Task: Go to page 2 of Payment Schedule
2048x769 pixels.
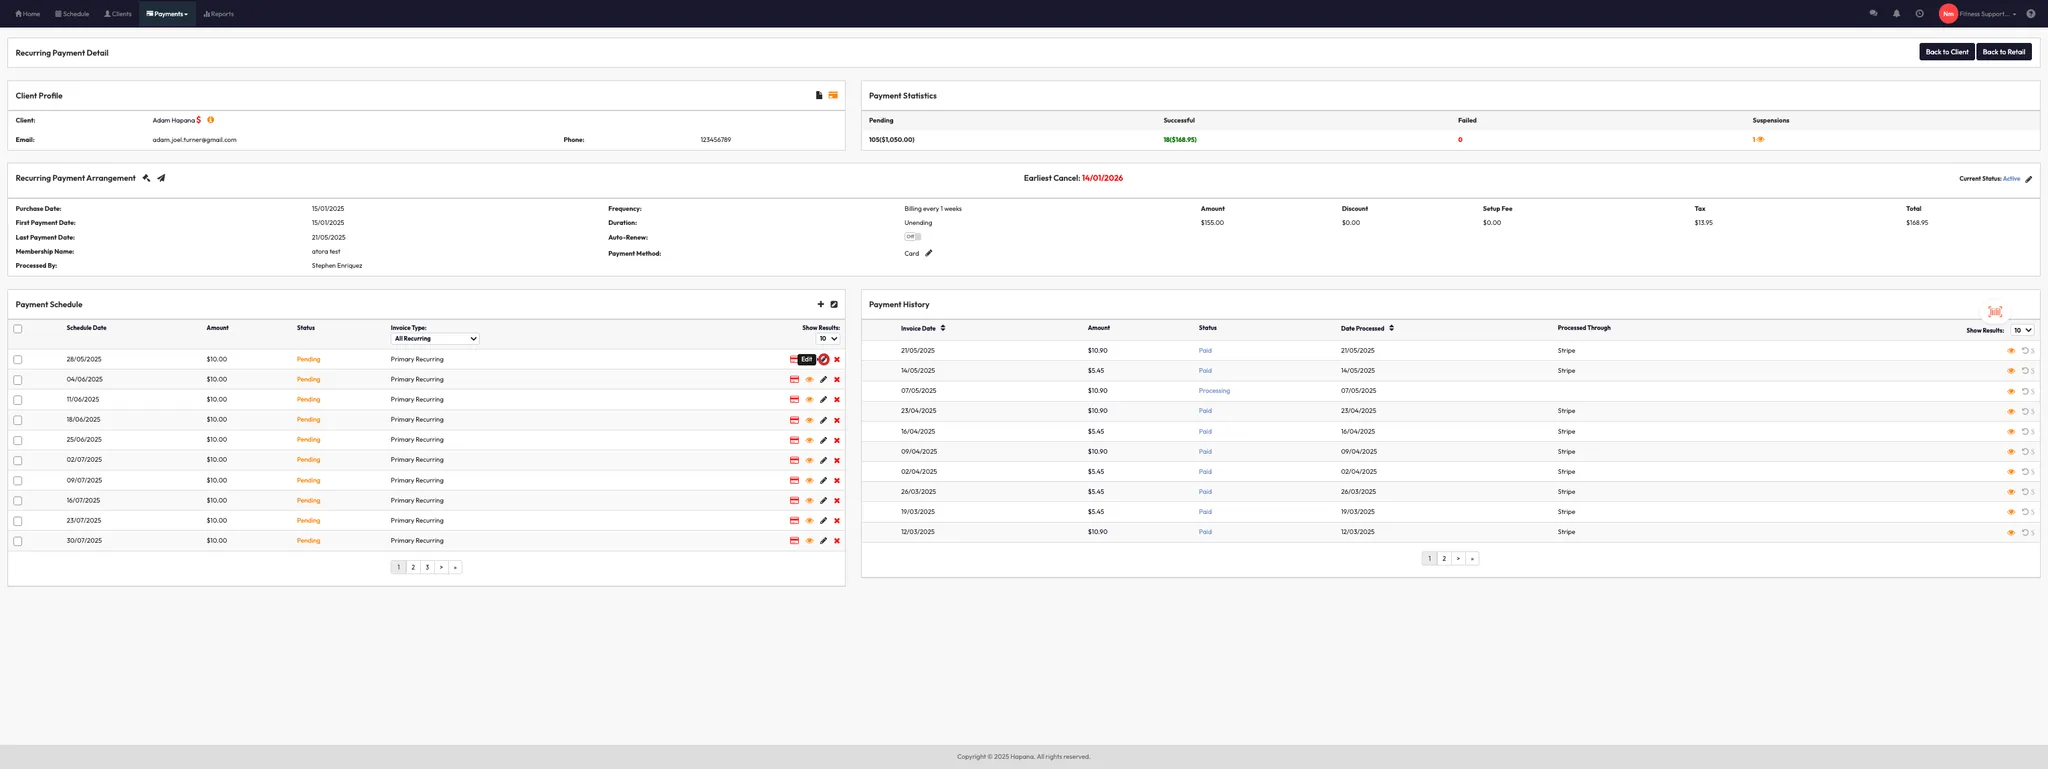Action: (x=413, y=568)
